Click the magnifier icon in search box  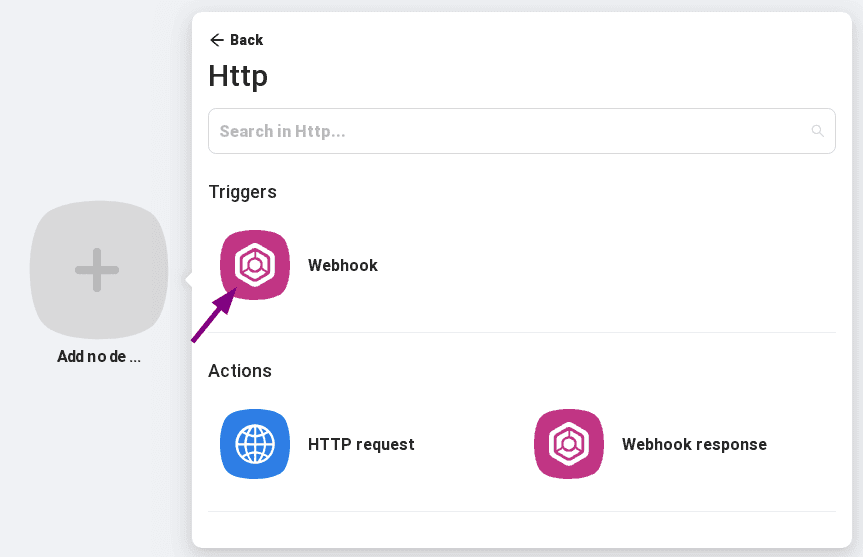[817, 131]
